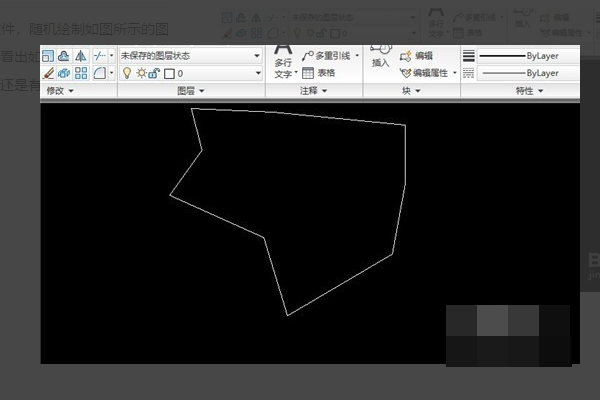
Task: Click the lineweight icon in 特性 panel
Action: click(469, 56)
